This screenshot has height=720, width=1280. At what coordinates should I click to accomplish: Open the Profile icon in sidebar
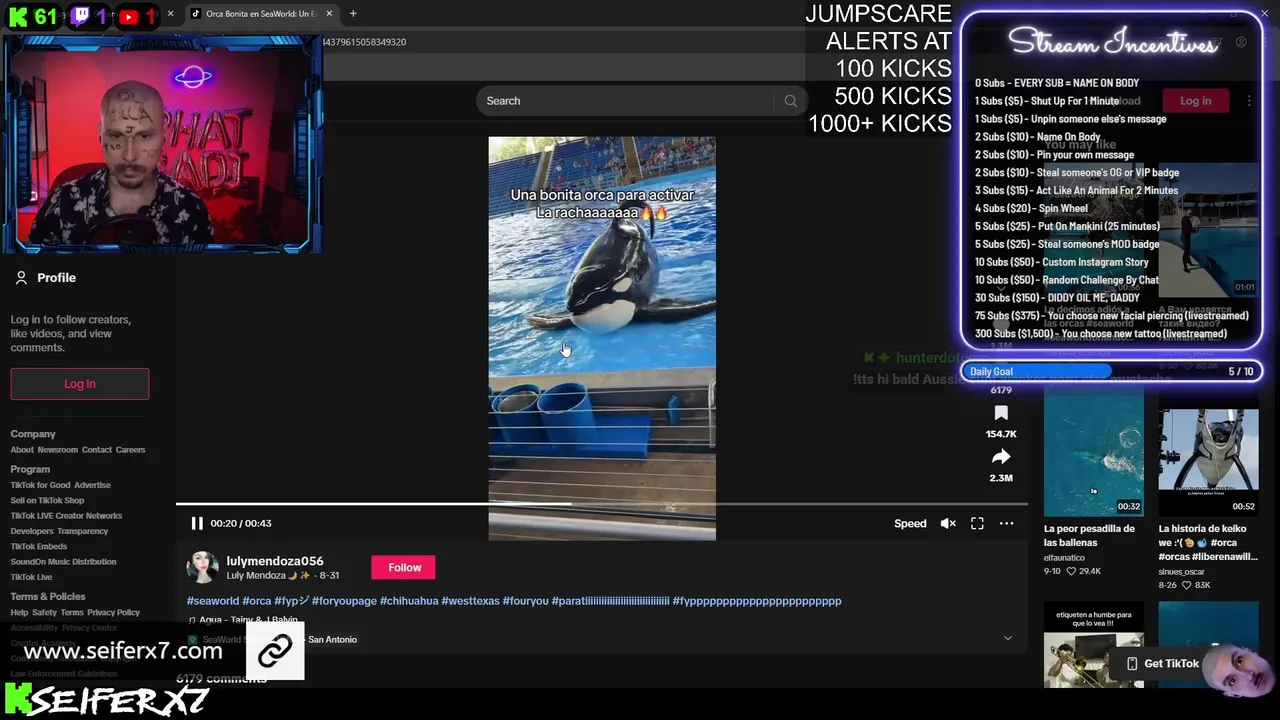click(21, 278)
